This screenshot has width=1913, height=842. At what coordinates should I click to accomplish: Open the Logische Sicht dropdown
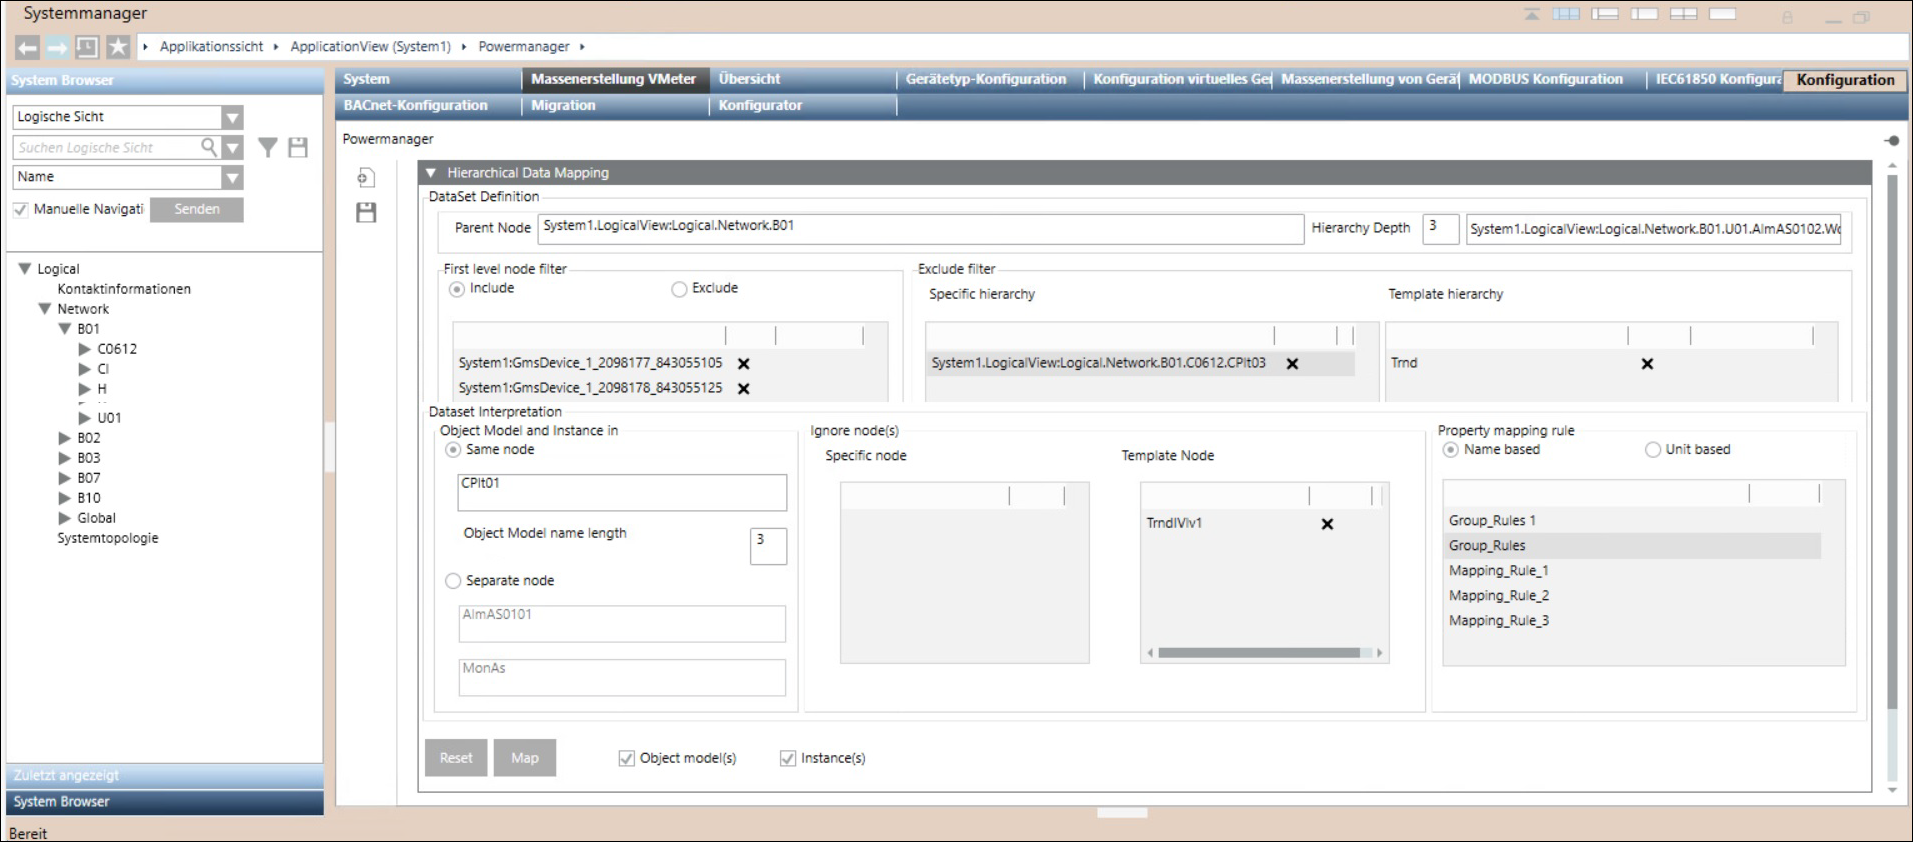[x=232, y=118]
